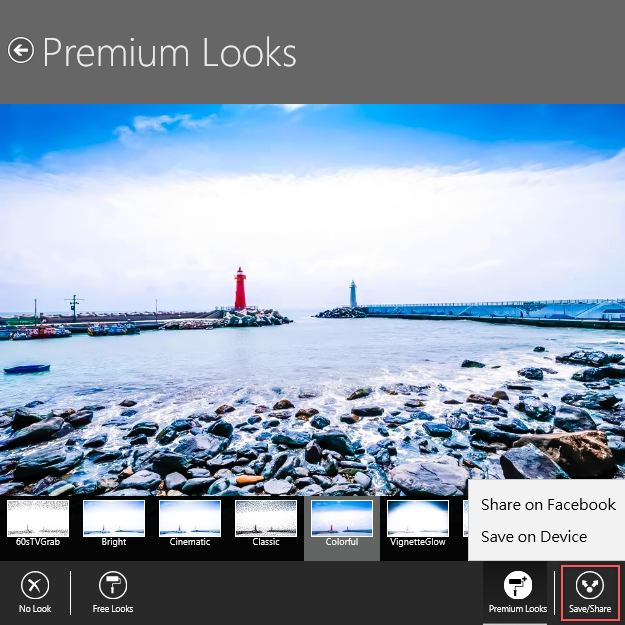Apply the Bright look thumbnail

114,519
